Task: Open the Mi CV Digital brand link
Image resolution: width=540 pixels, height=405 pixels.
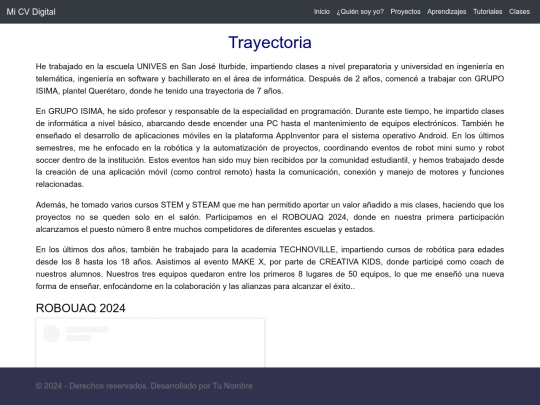Action: point(31,12)
